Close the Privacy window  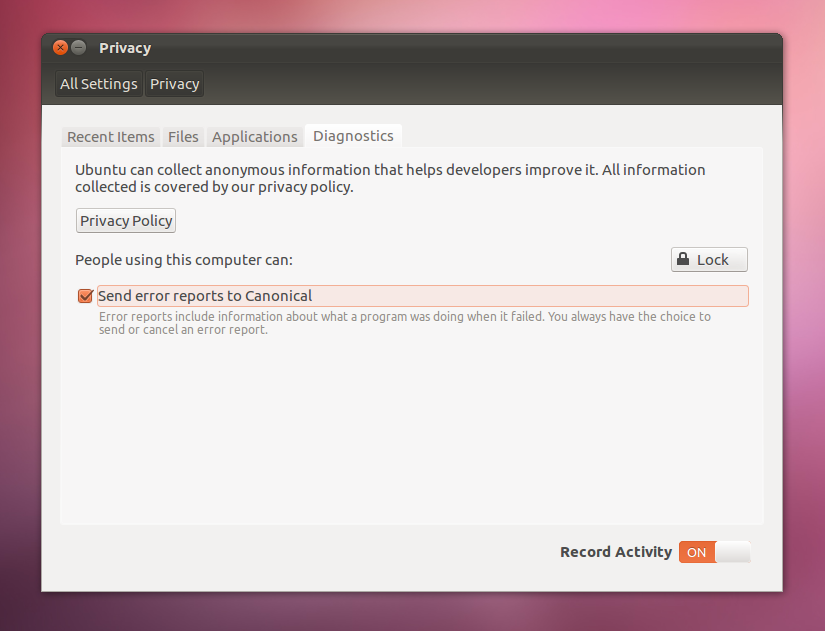pos(61,48)
